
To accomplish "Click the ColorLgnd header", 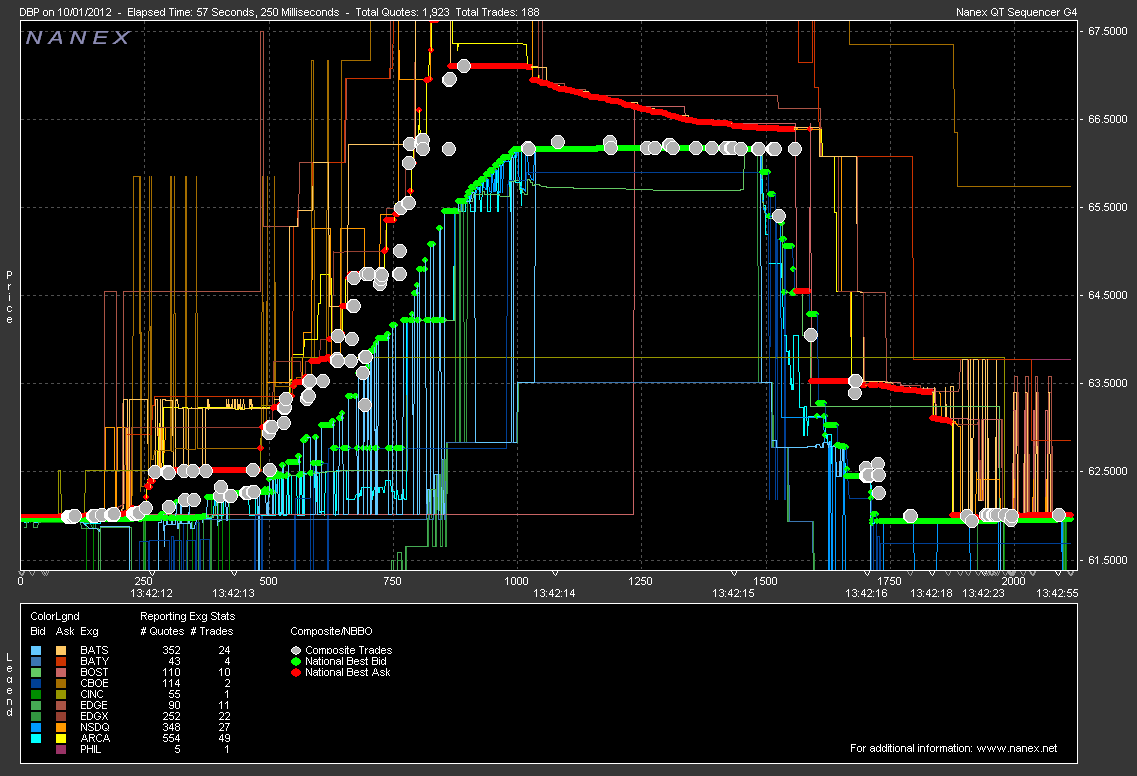I will pos(55,616).
